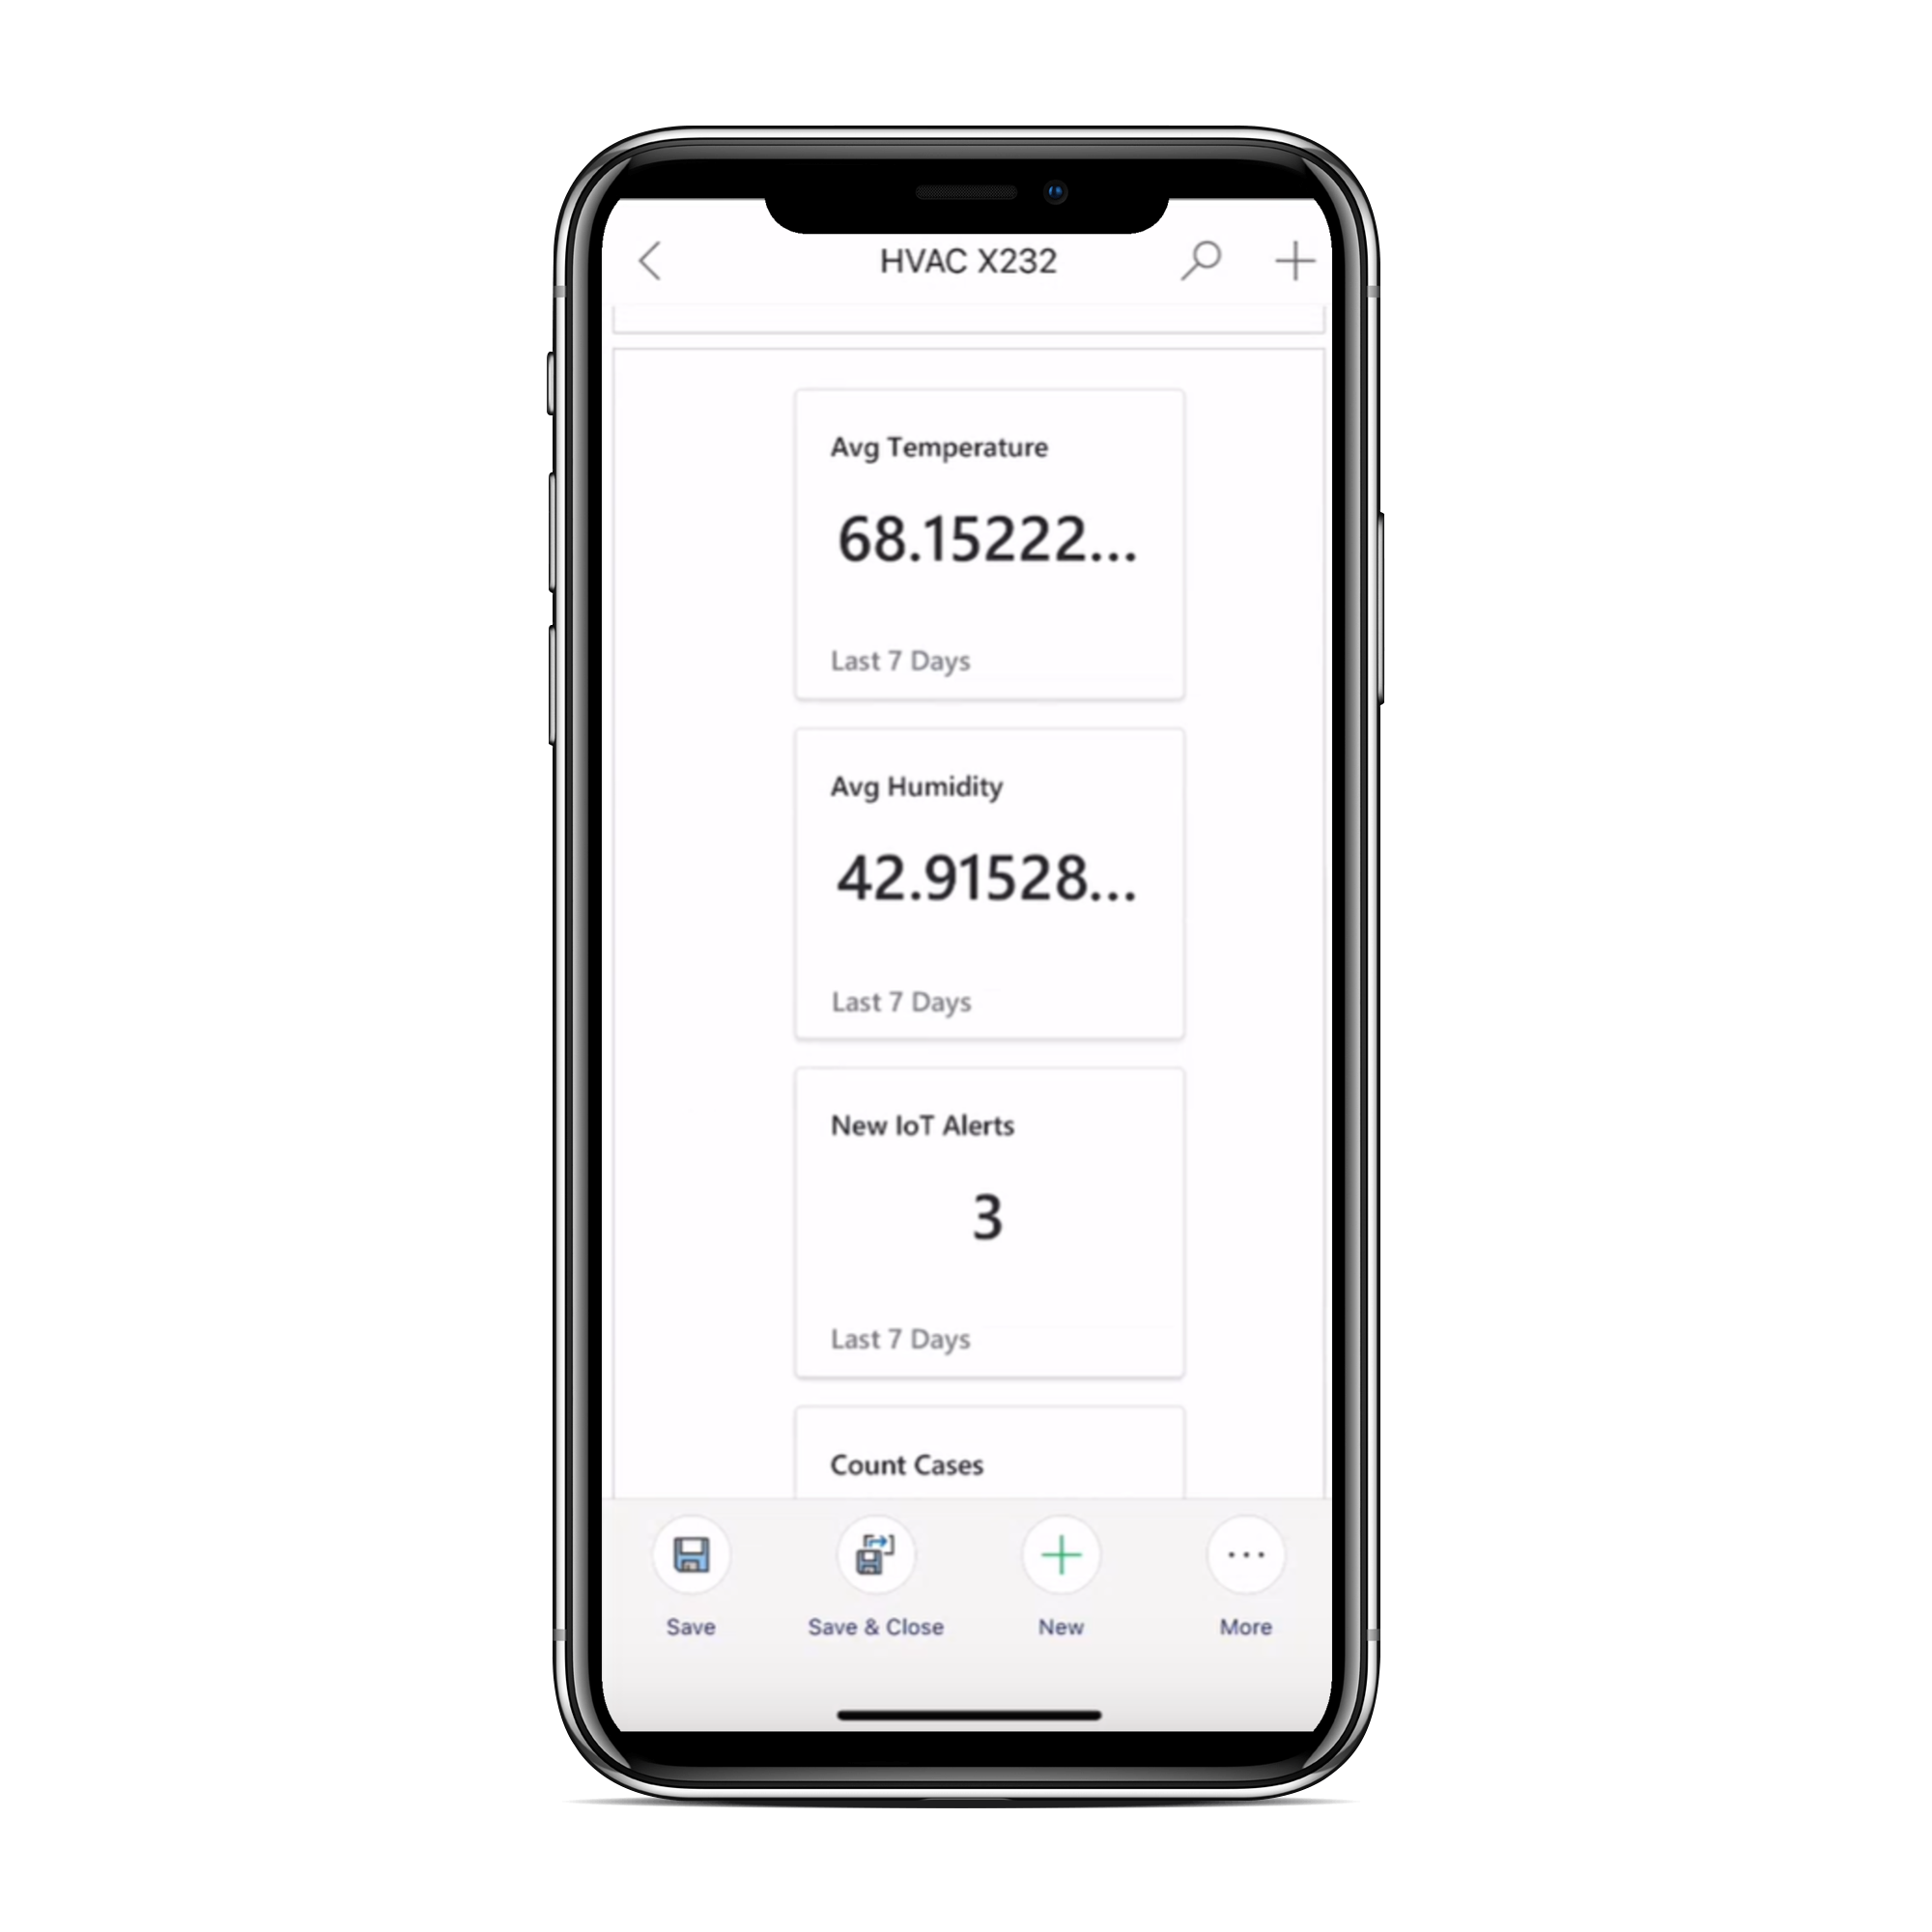Tap the floppy disk Save icon

(x=692, y=1555)
